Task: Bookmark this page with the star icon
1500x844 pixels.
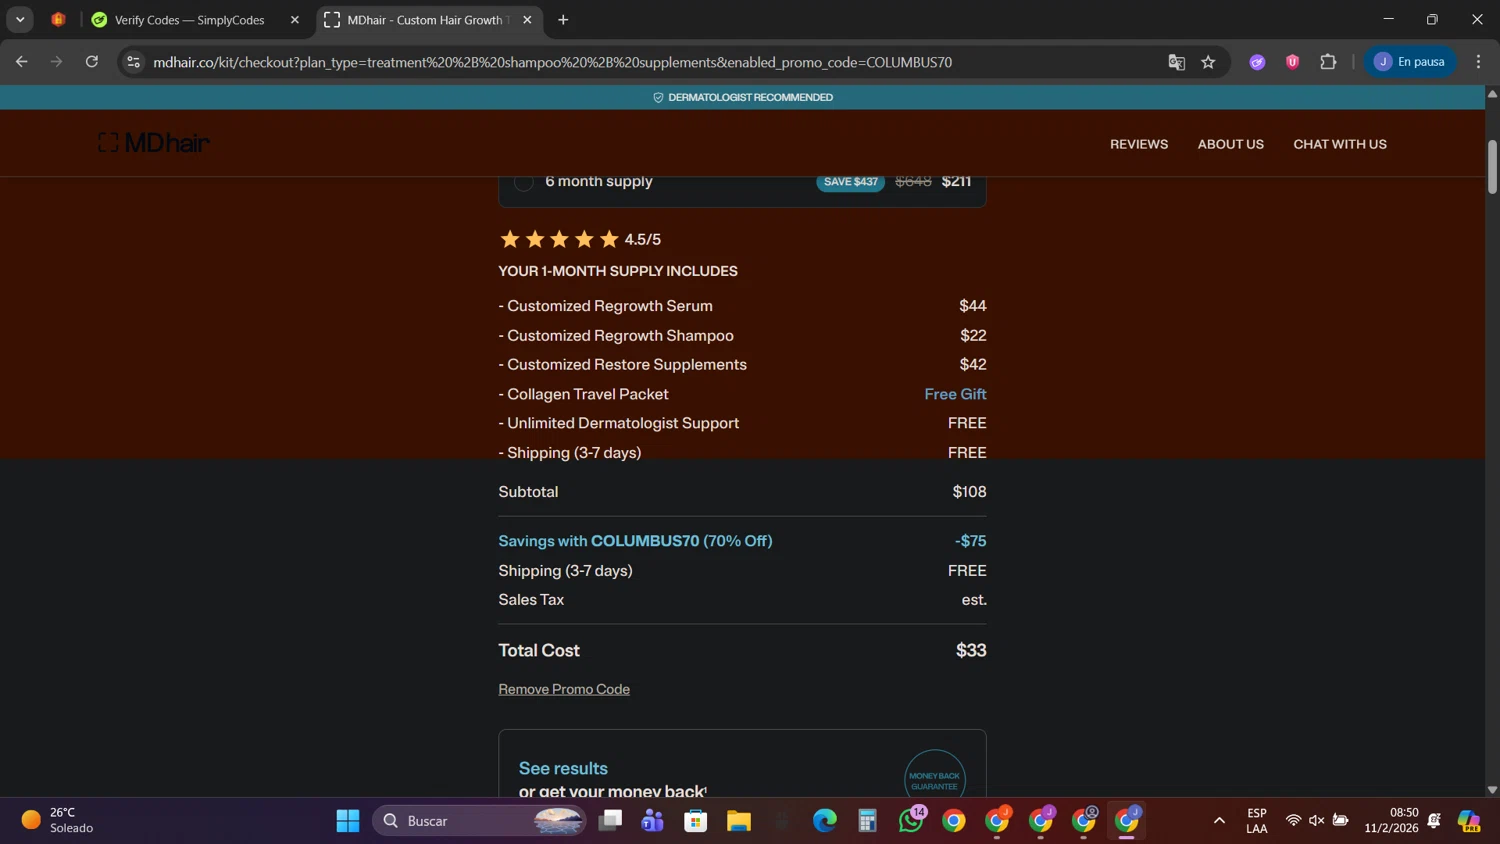Action: pos(1208,62)
